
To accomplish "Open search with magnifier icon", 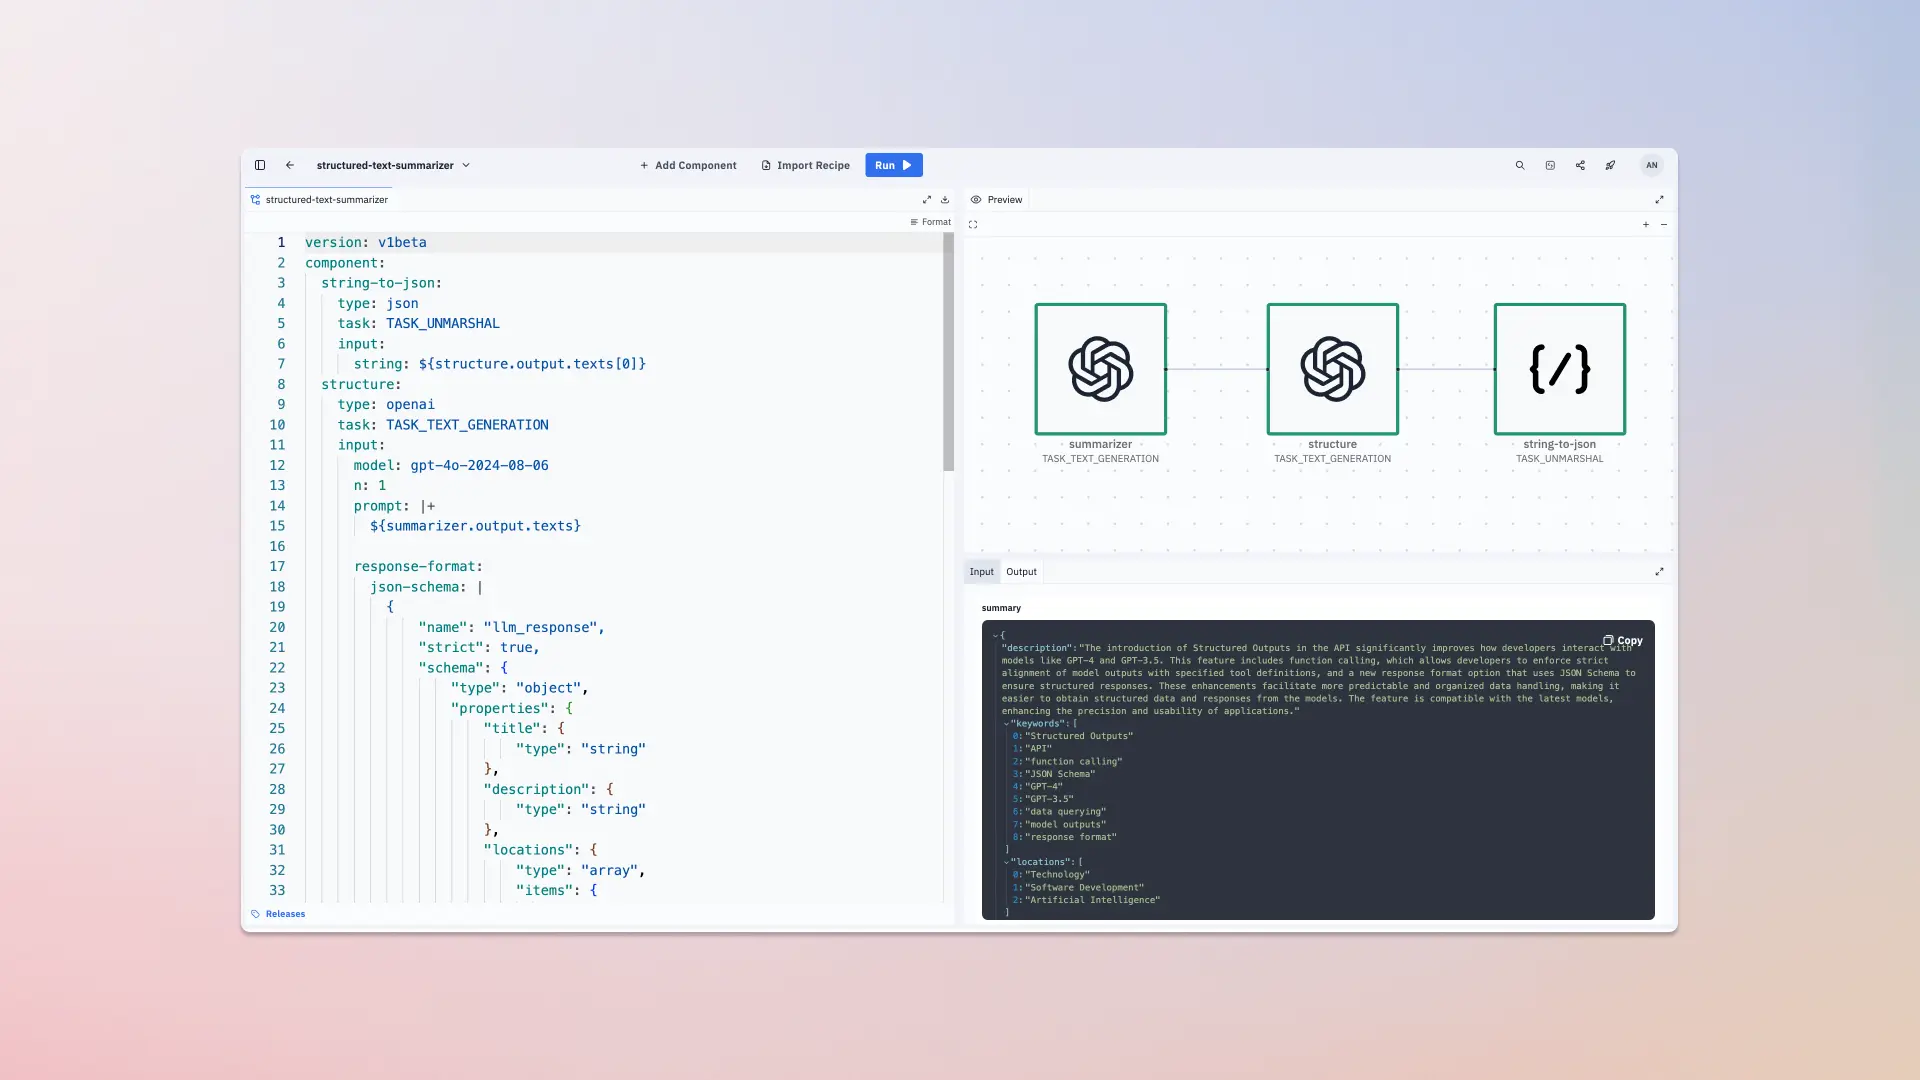I will click(1520, 165).
